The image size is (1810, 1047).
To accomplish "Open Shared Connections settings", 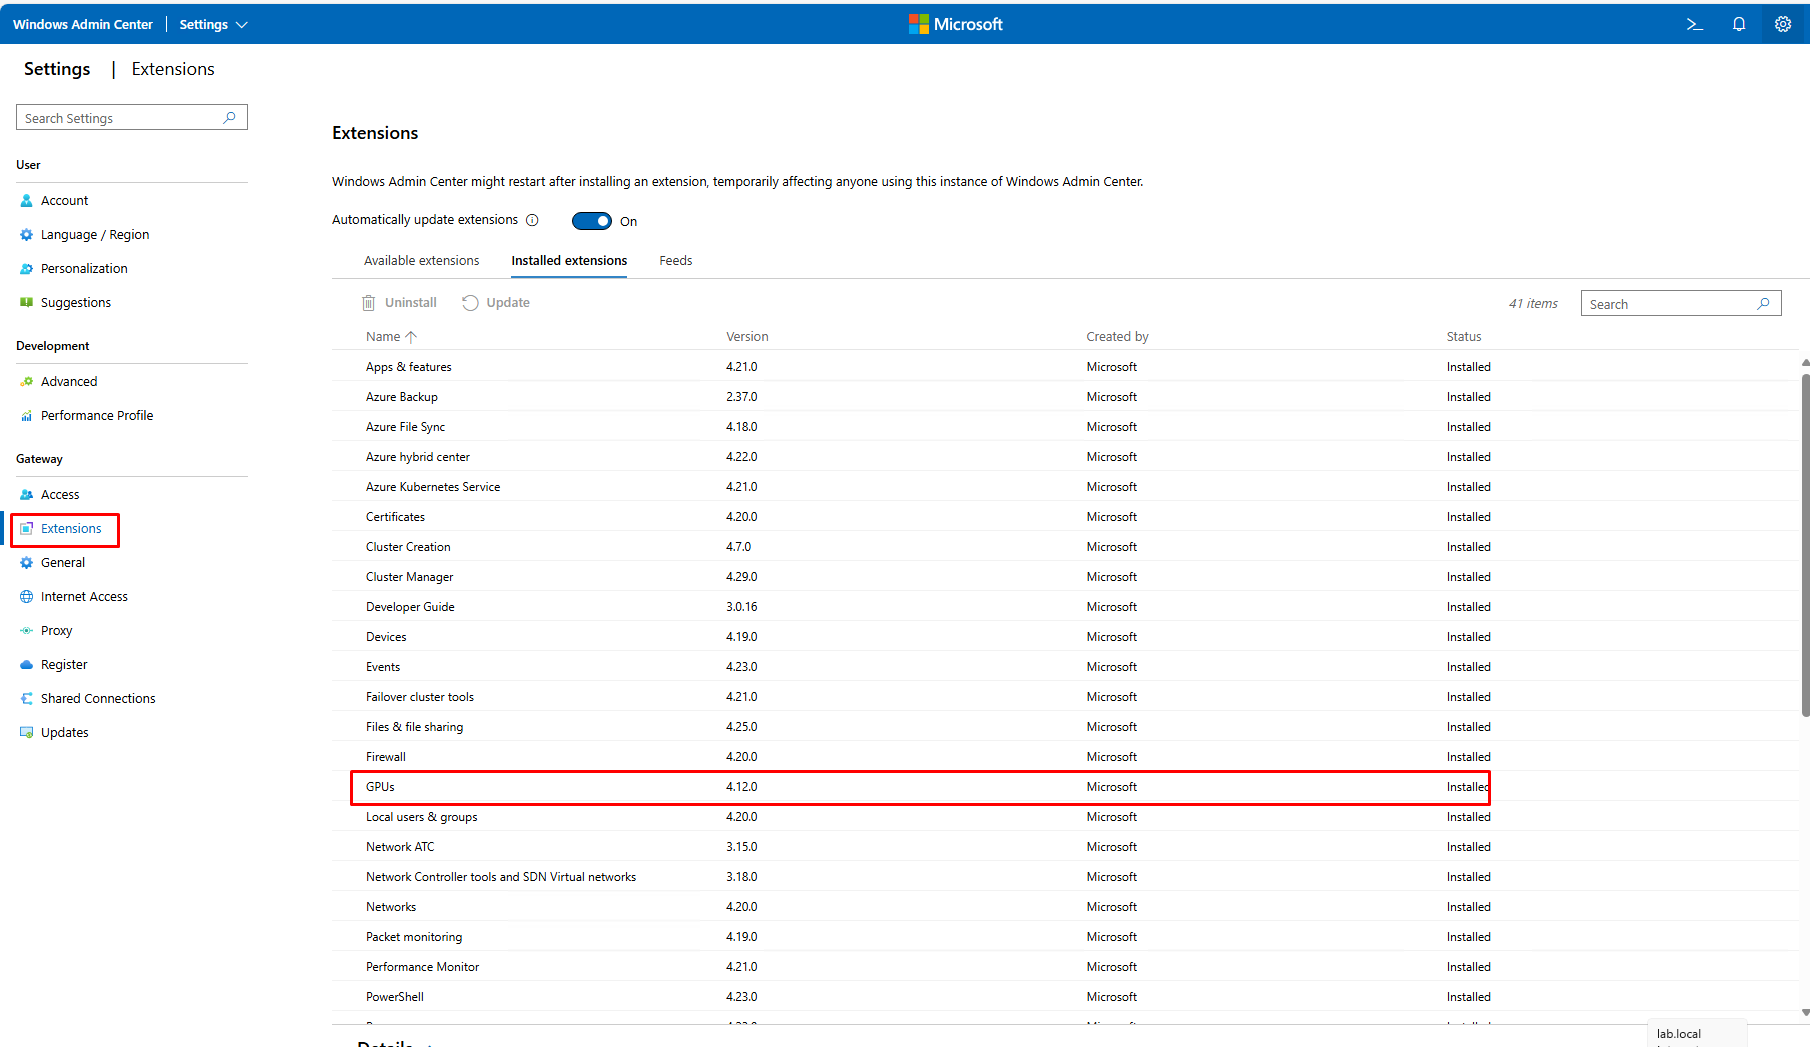I will click(98, 699).
